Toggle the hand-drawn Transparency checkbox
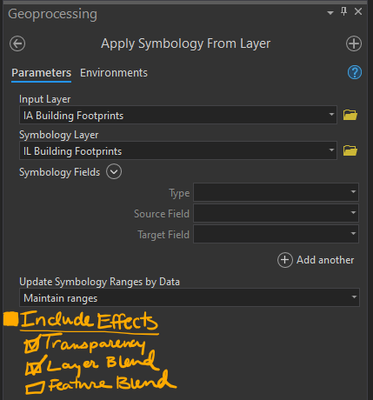The width and height of the screenshot is (373, 400). (33, 345)
